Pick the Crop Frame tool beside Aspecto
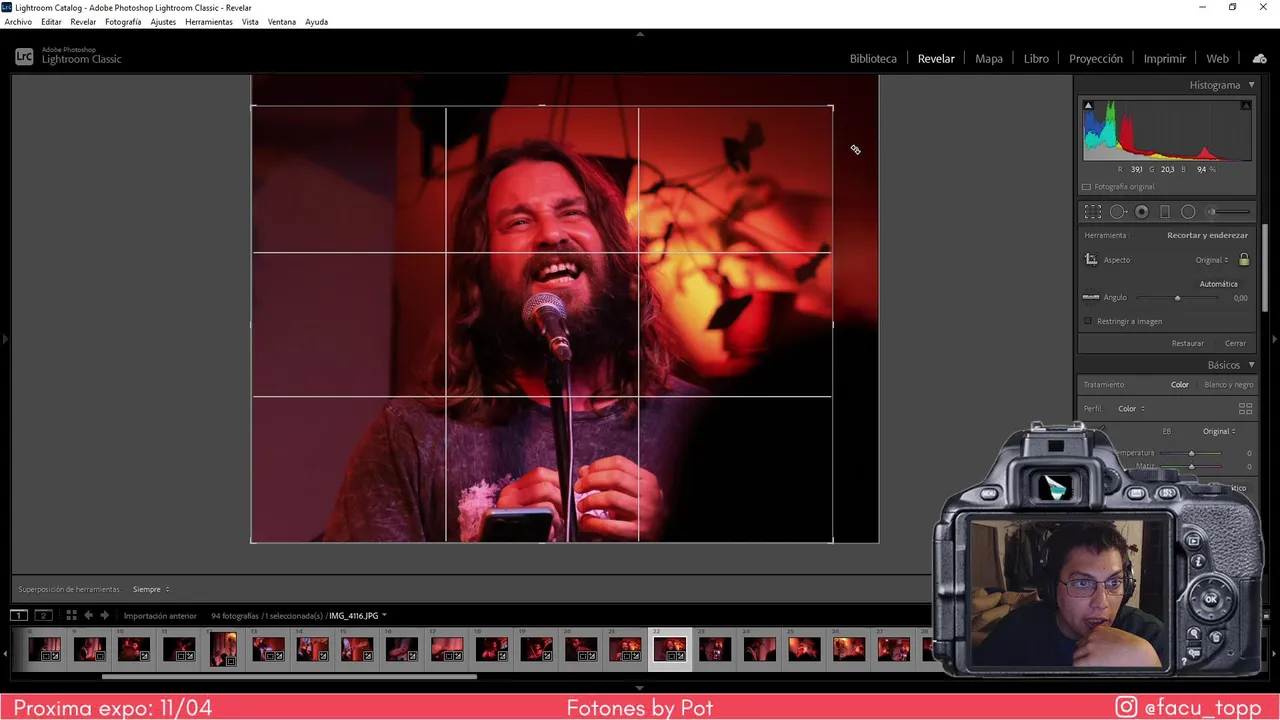The width and height of the screenshot is (1280, 720). point(1091,260)
